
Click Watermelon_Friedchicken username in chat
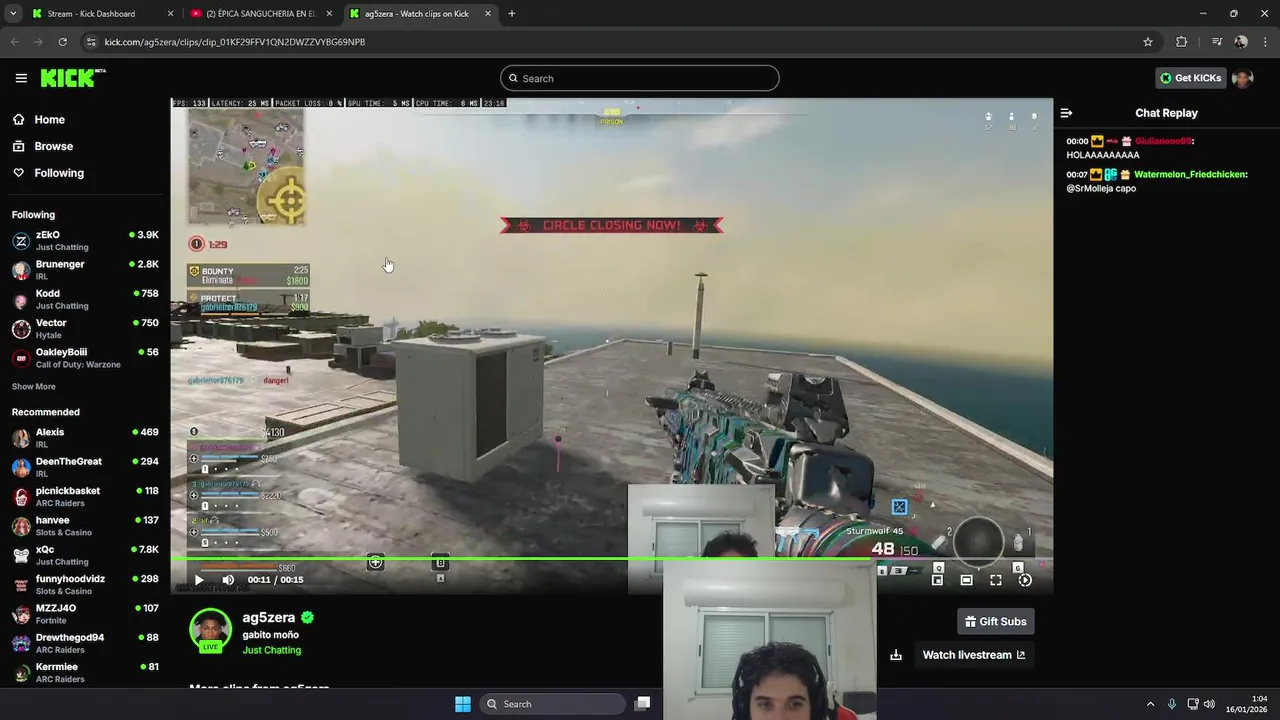click(x=1190, y=174)
